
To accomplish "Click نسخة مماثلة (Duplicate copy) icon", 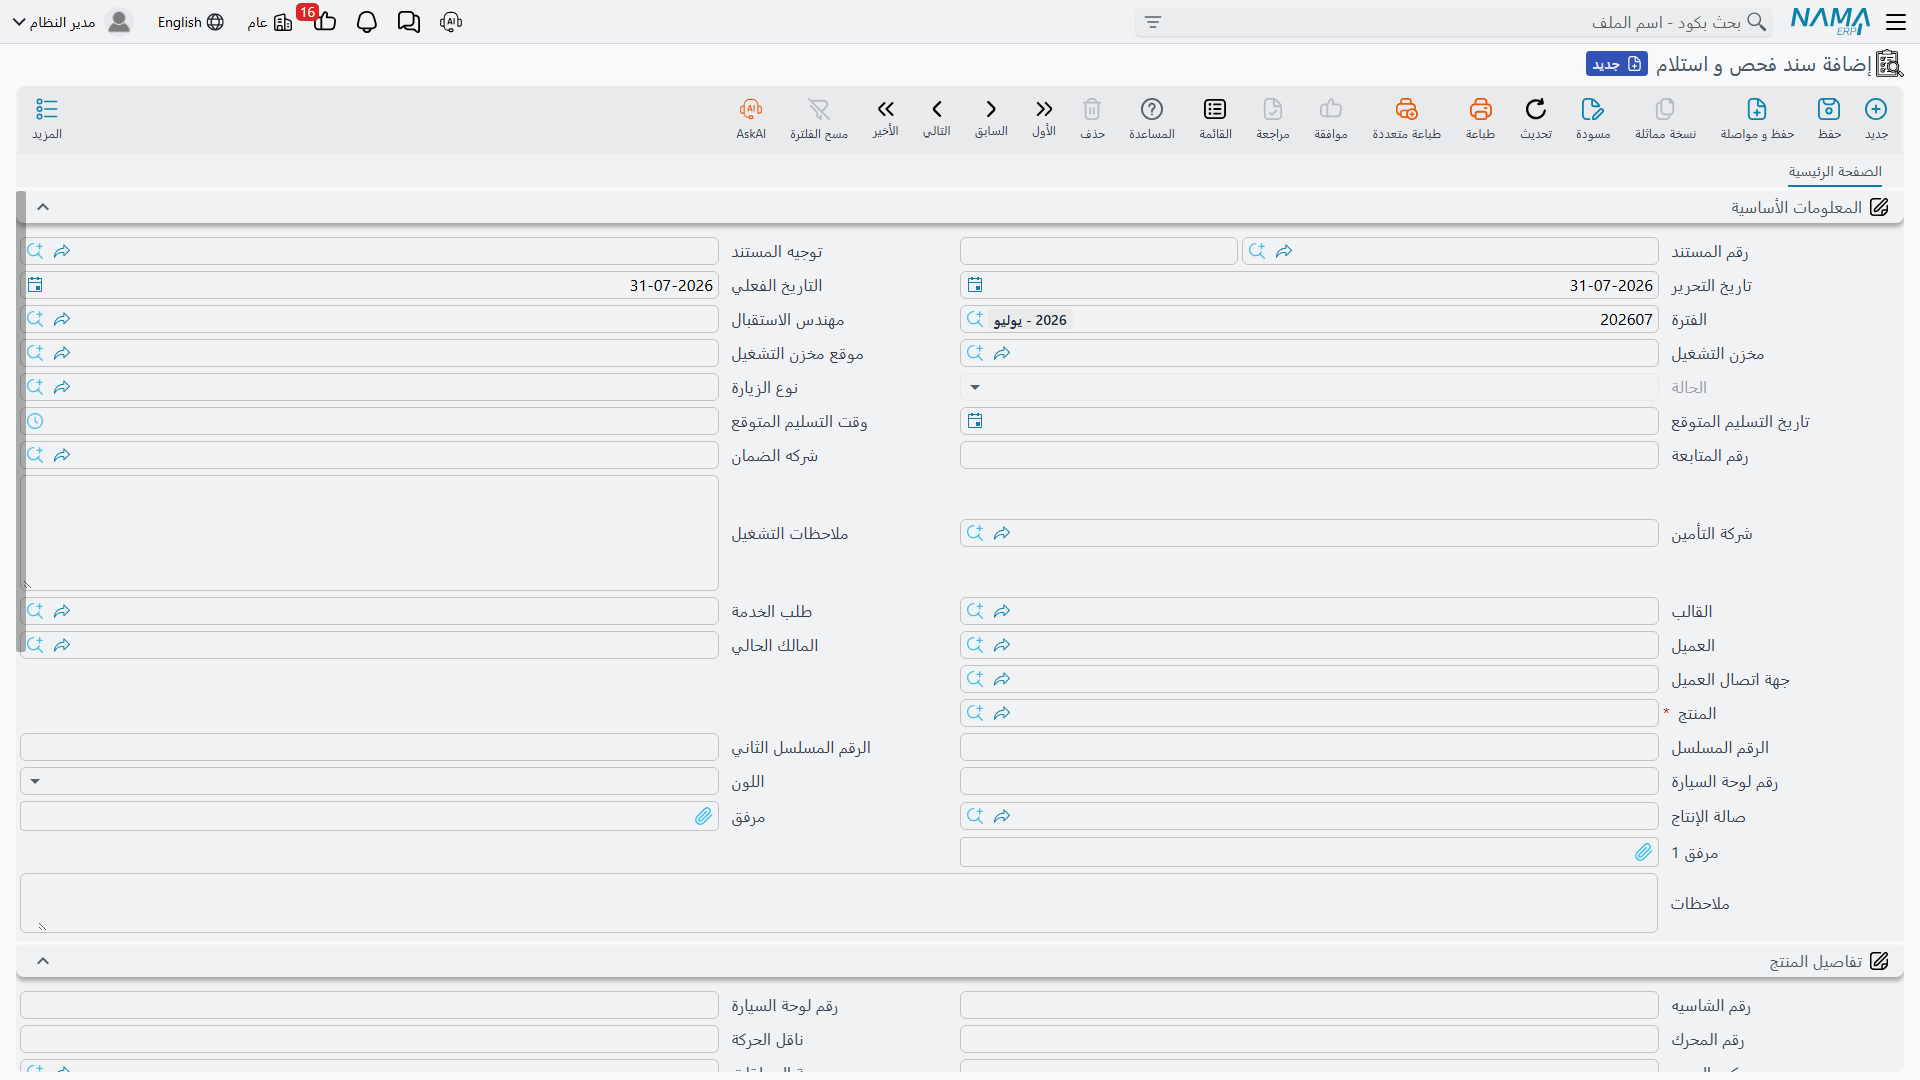I will 1665,110.
